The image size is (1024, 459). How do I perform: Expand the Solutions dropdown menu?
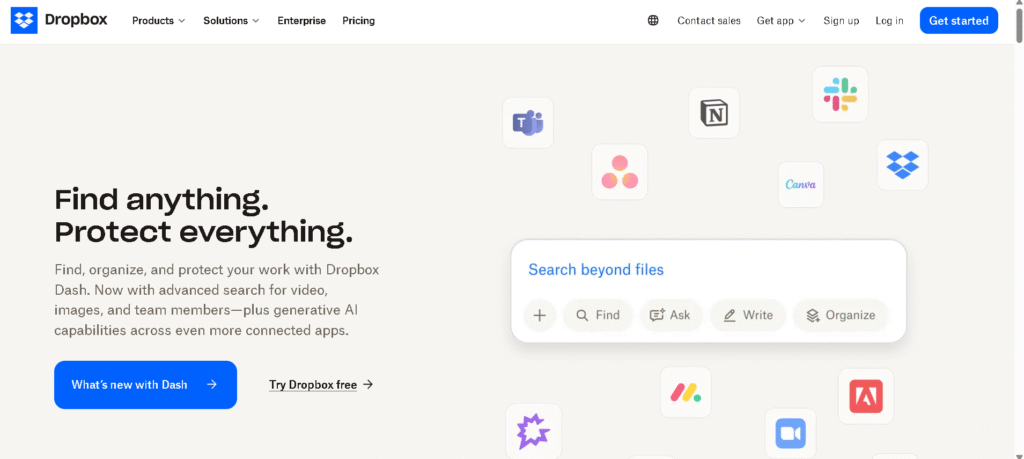231,21
